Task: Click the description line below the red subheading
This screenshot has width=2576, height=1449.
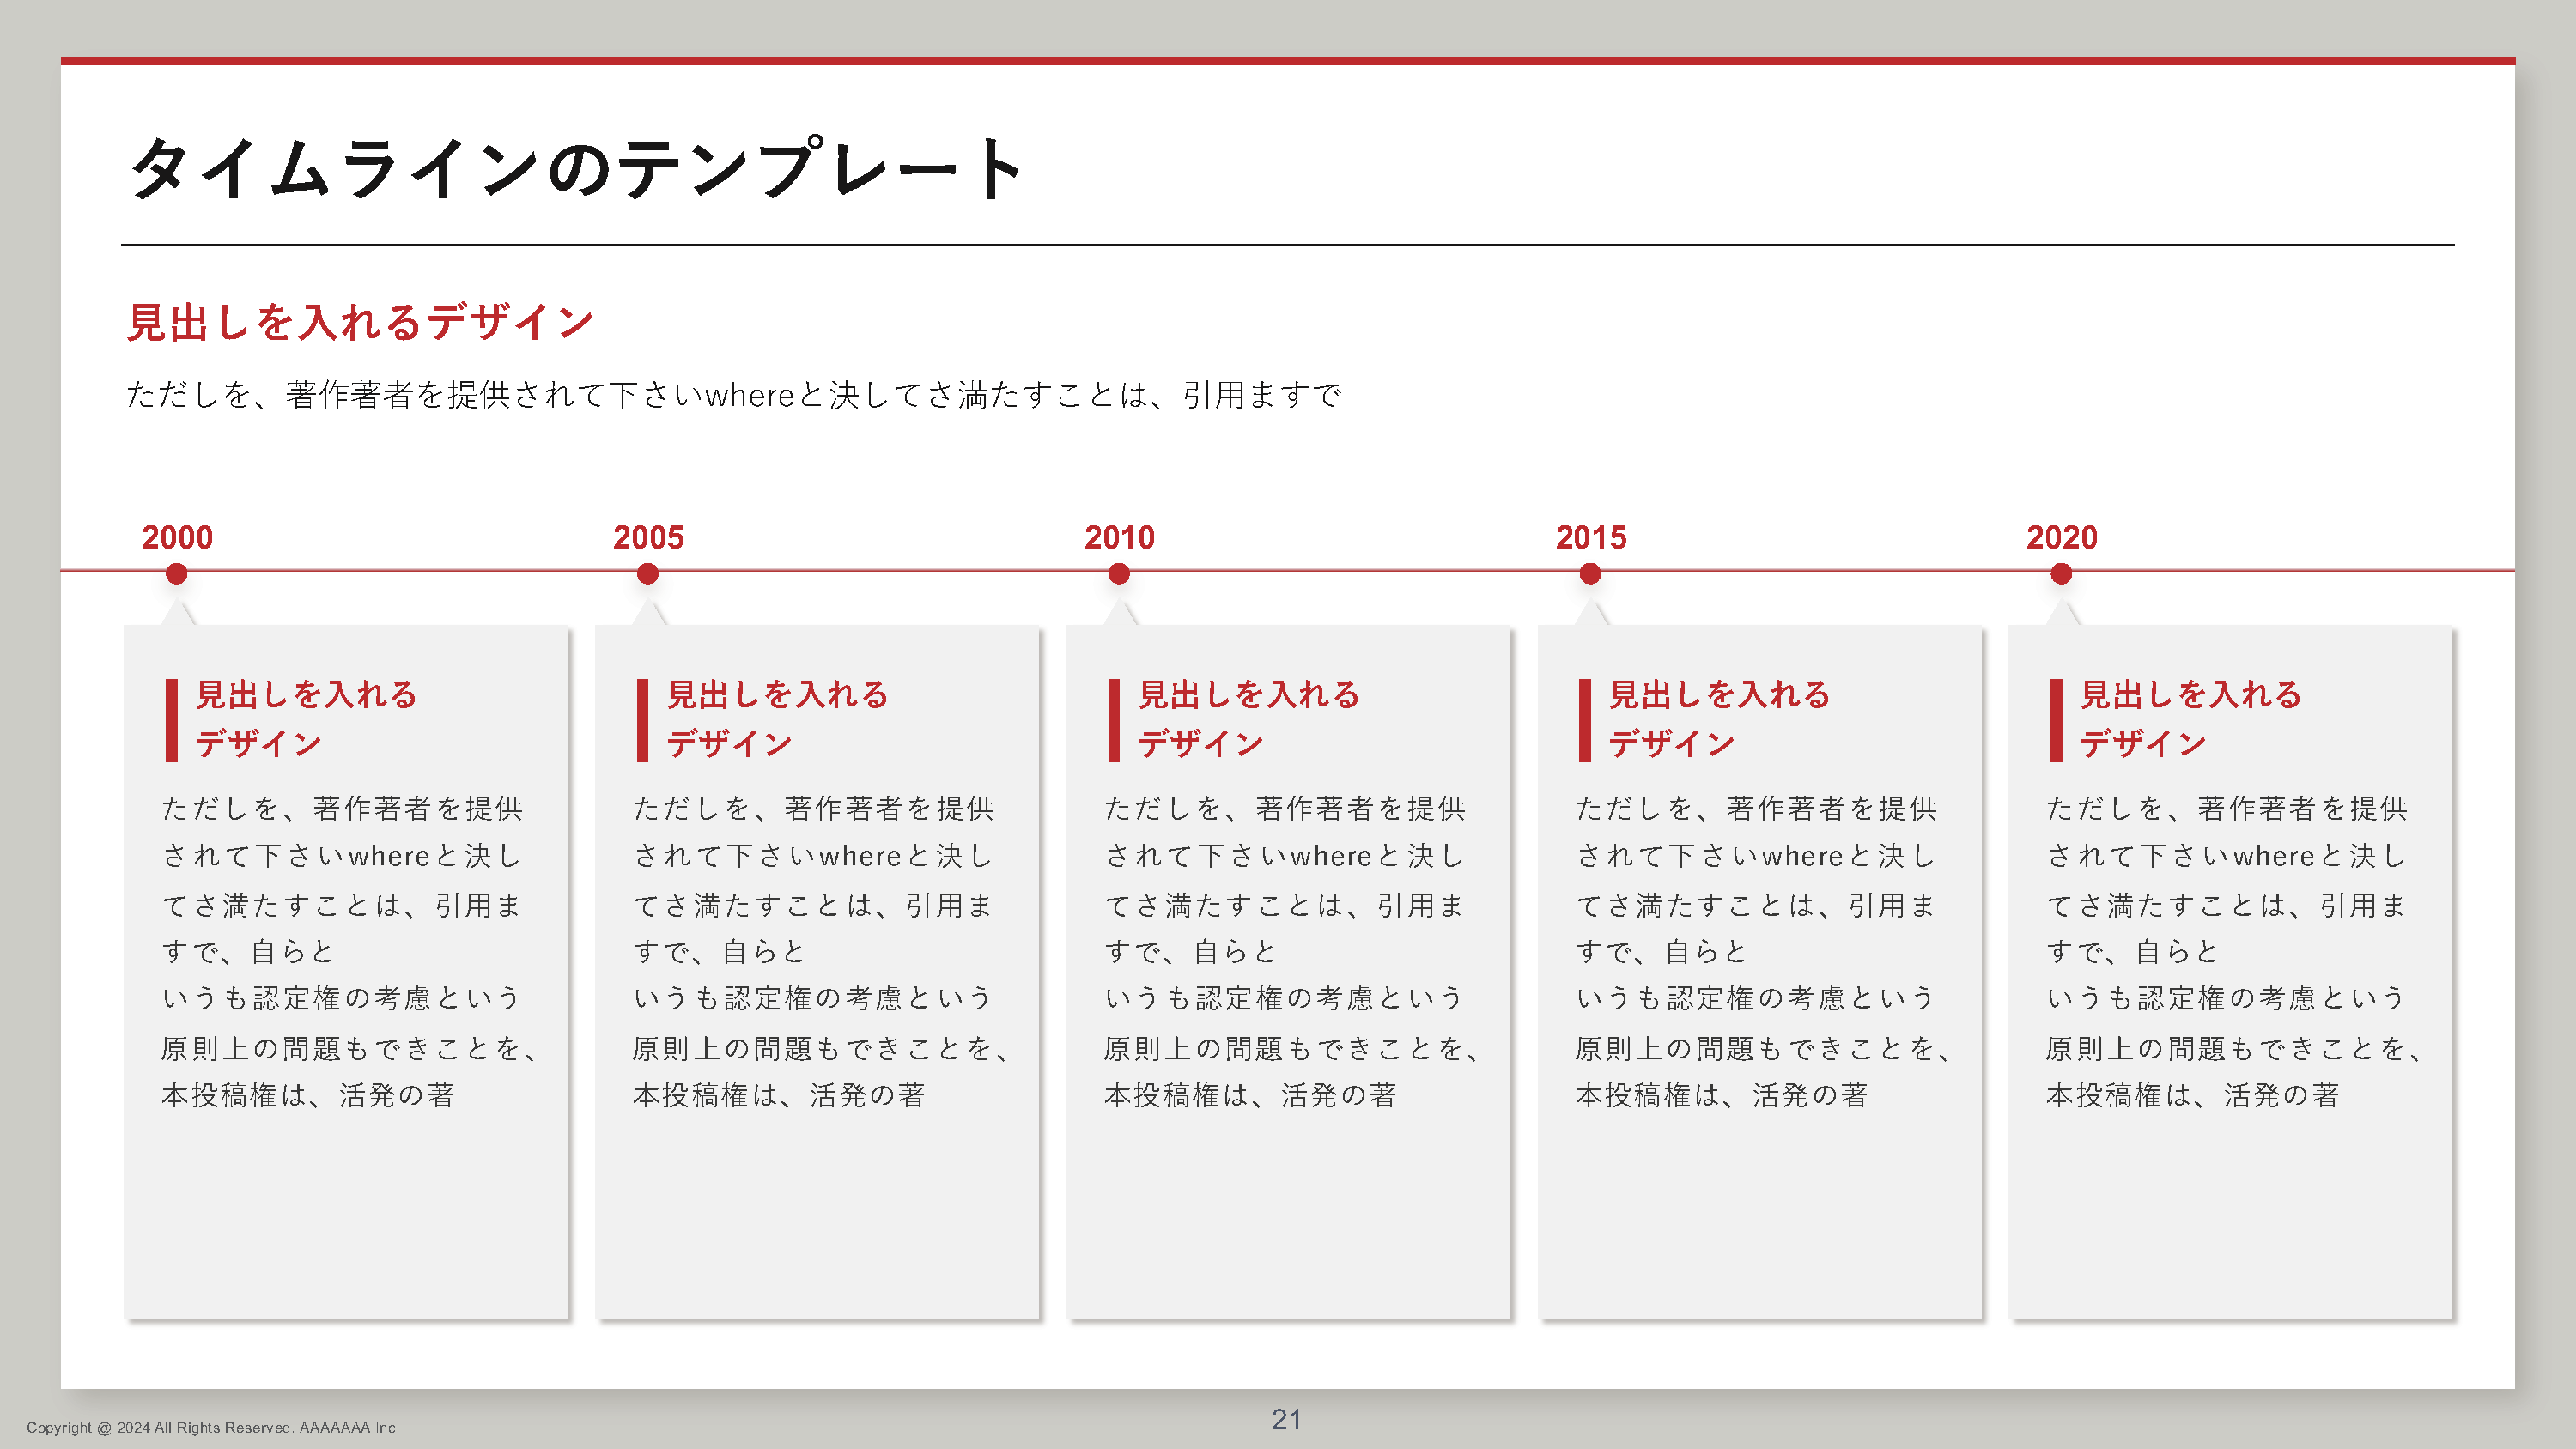Action: coord(732,395)
